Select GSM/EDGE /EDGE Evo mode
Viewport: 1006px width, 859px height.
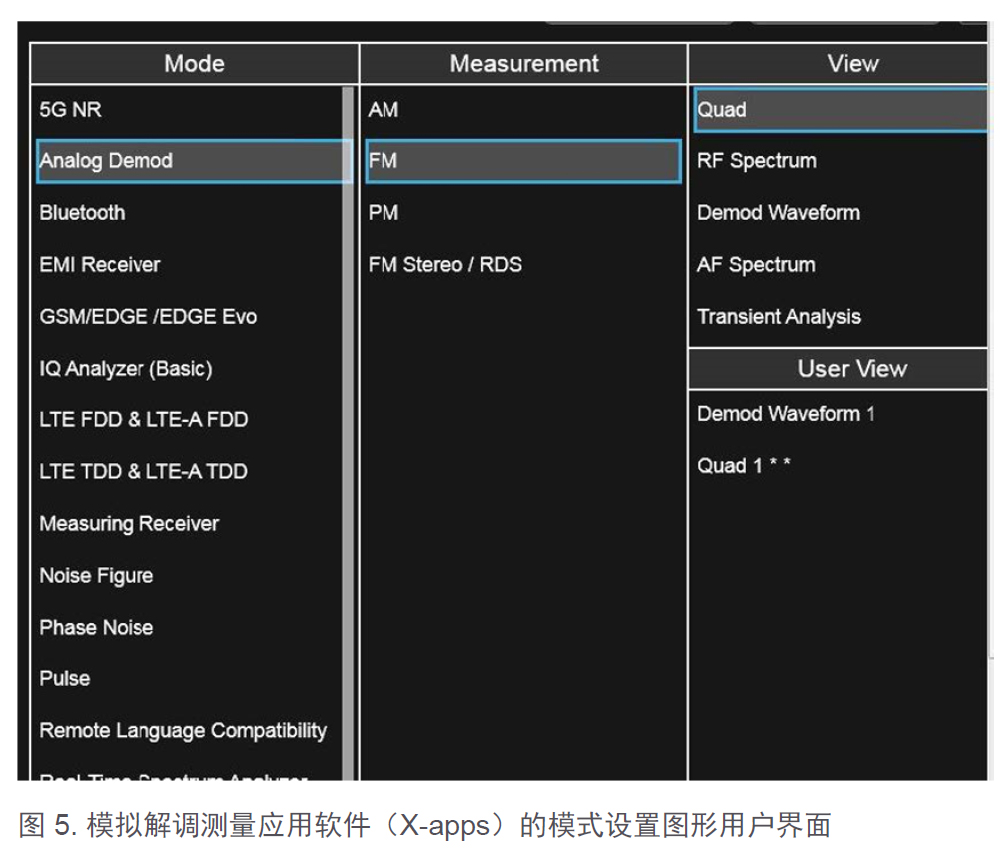[x=148, y=317]
